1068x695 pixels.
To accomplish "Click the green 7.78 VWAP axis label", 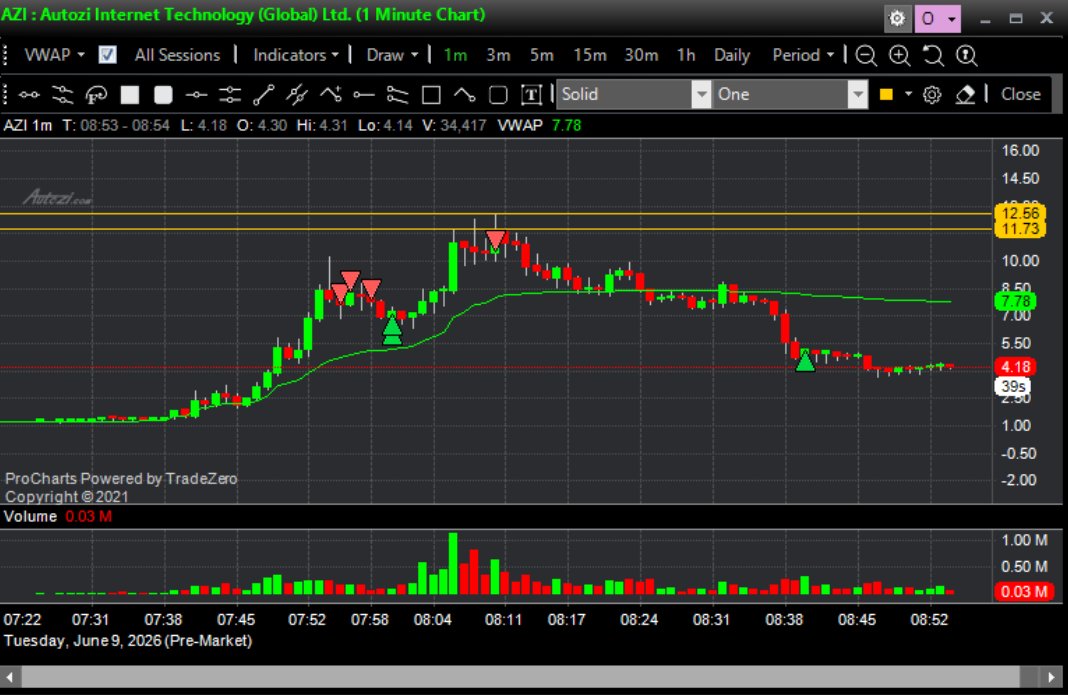I will tap(1016, 301).
